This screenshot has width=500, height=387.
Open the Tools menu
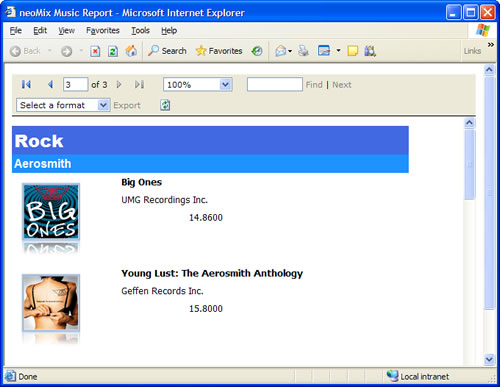click(140, 31)
